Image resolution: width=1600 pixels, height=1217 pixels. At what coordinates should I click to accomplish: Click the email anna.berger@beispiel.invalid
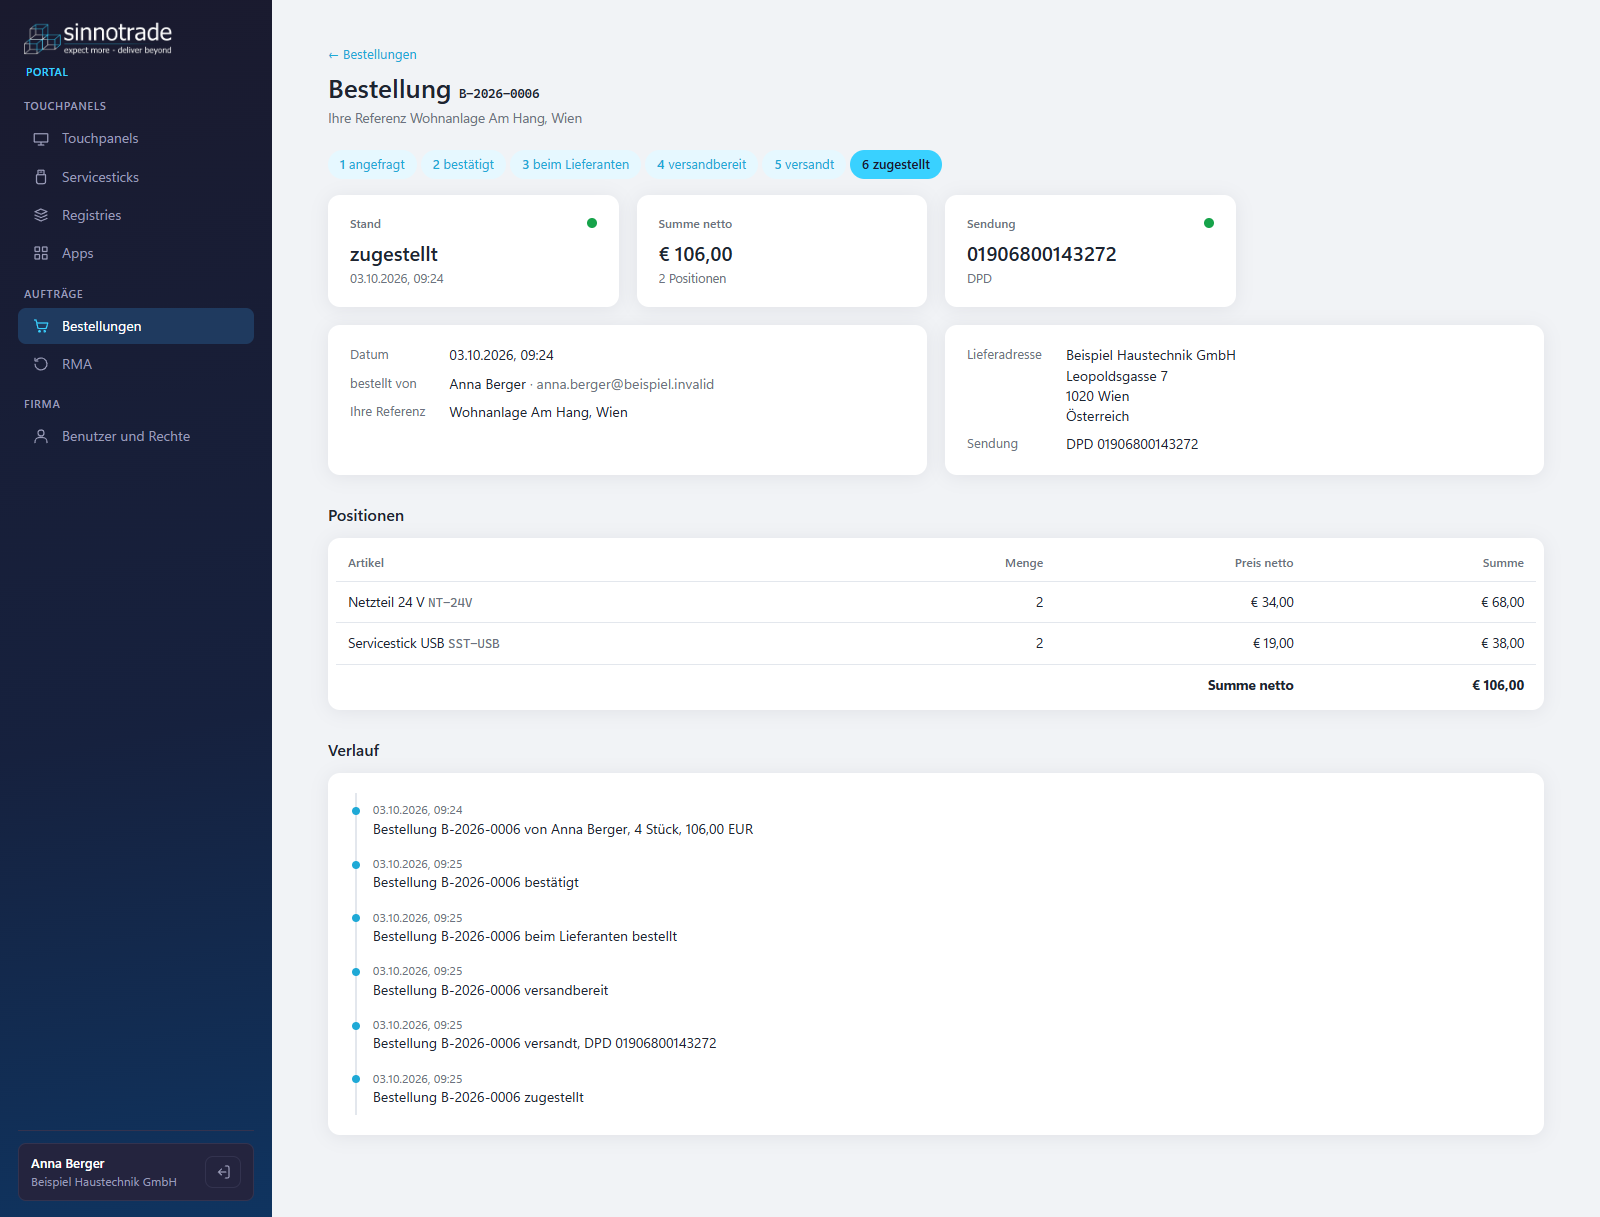pyautogui.click(x=625, y=384)
